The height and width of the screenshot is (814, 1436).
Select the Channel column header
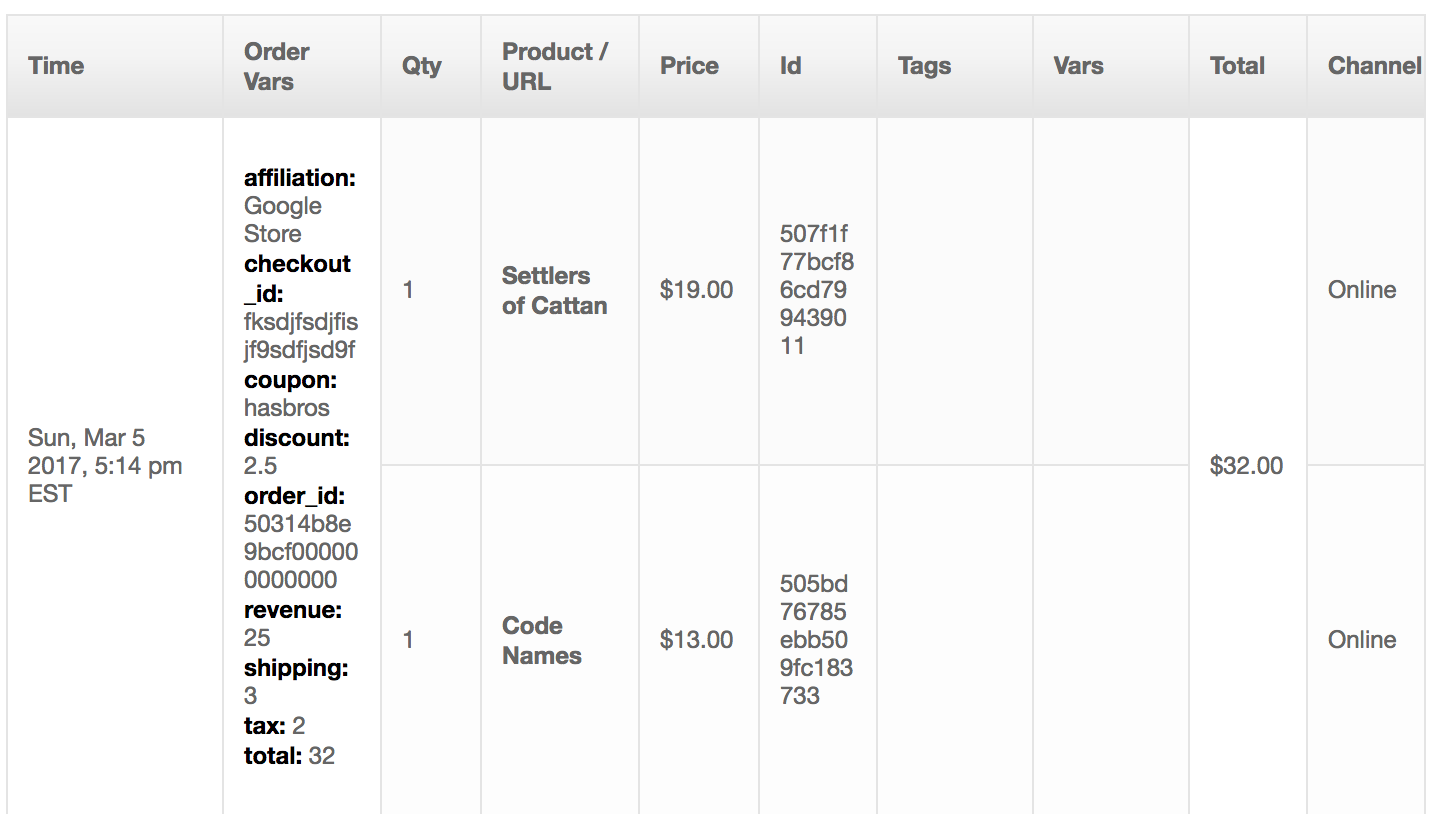click(1374, 66)
